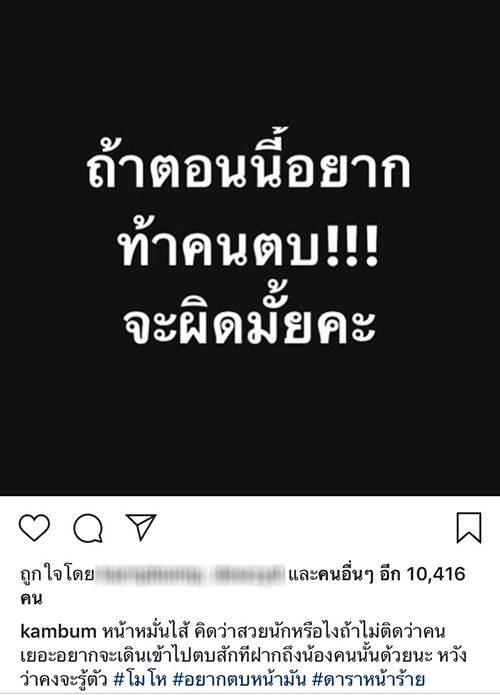Open the hashtag #อยากตบหน้ามัน
Viewport: 500px width, 695px height.
[x=239, y=679]
